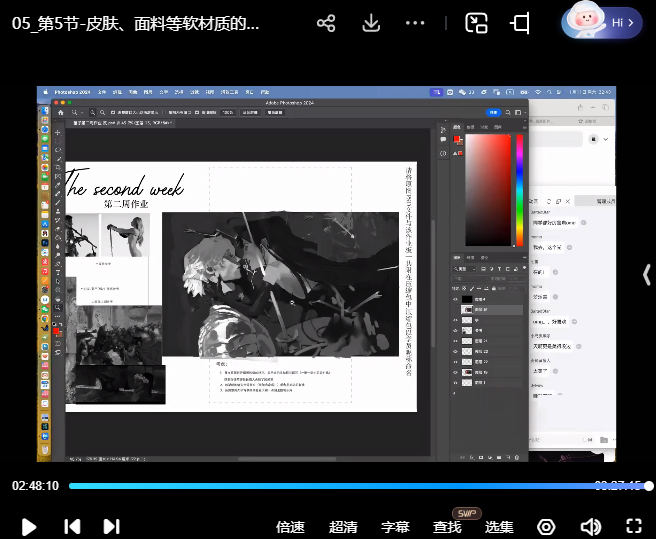Viewport: 656px width, 539px height.
Task: Click the share icon in the top bar
Action: (326, 23)
